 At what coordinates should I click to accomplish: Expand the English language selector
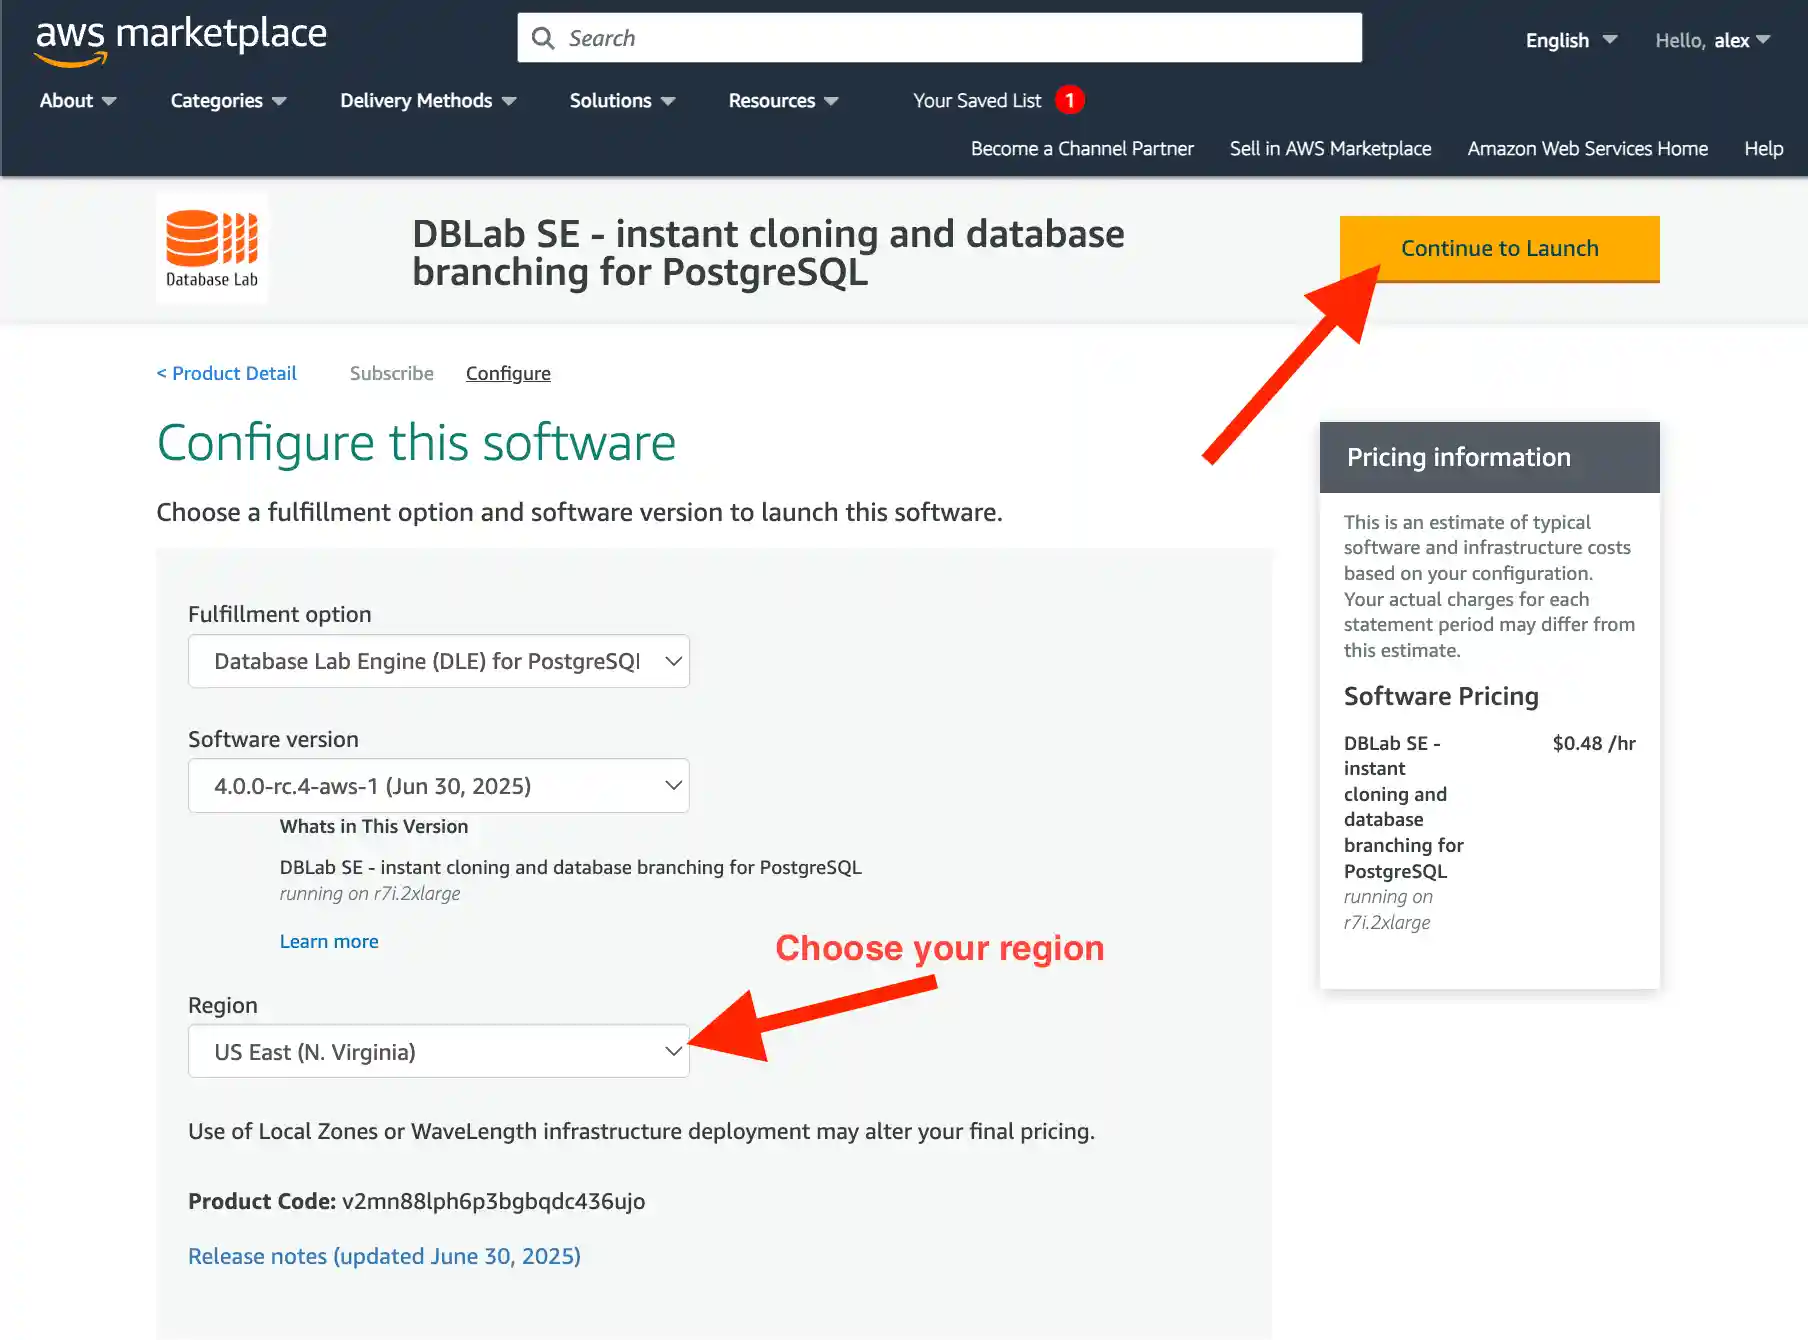(x=1569, y=40)
